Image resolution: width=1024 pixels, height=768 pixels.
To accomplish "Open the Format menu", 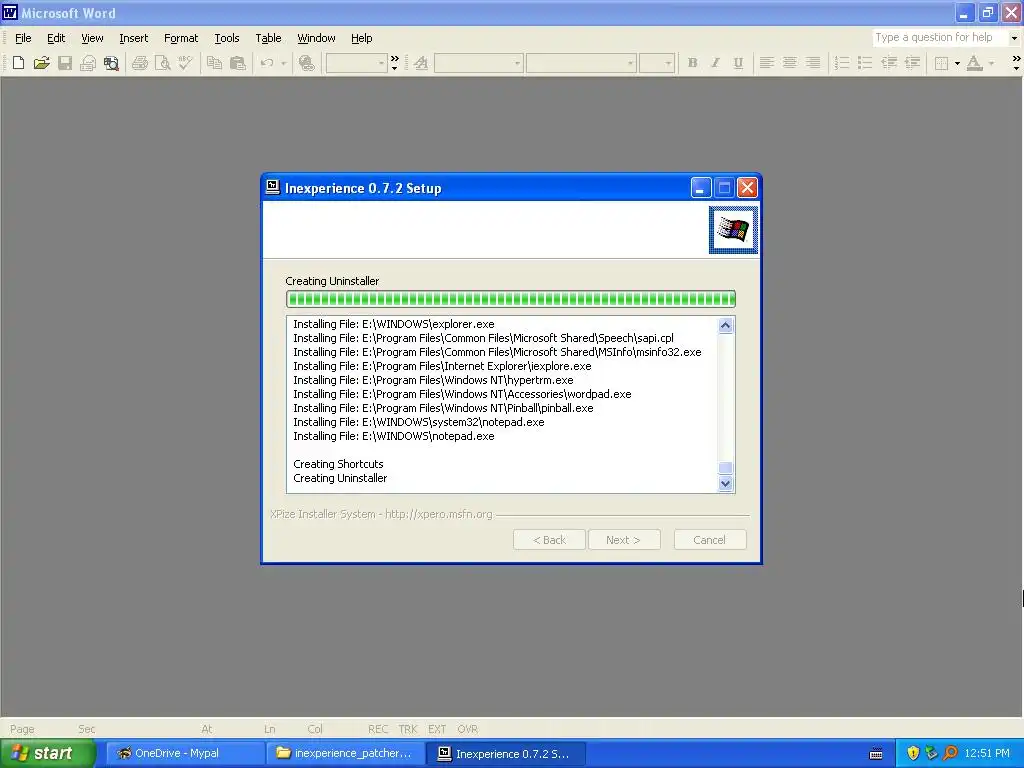I will [x=181, y=38].
